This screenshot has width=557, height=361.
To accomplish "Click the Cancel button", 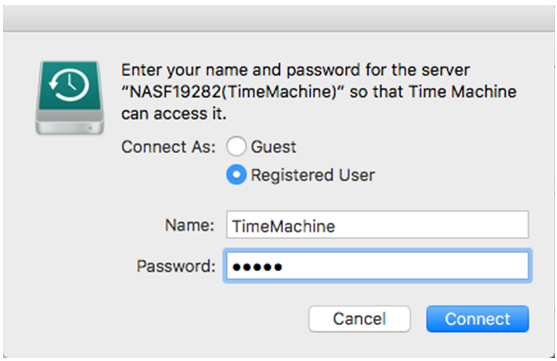I will [x=359, y=319].
